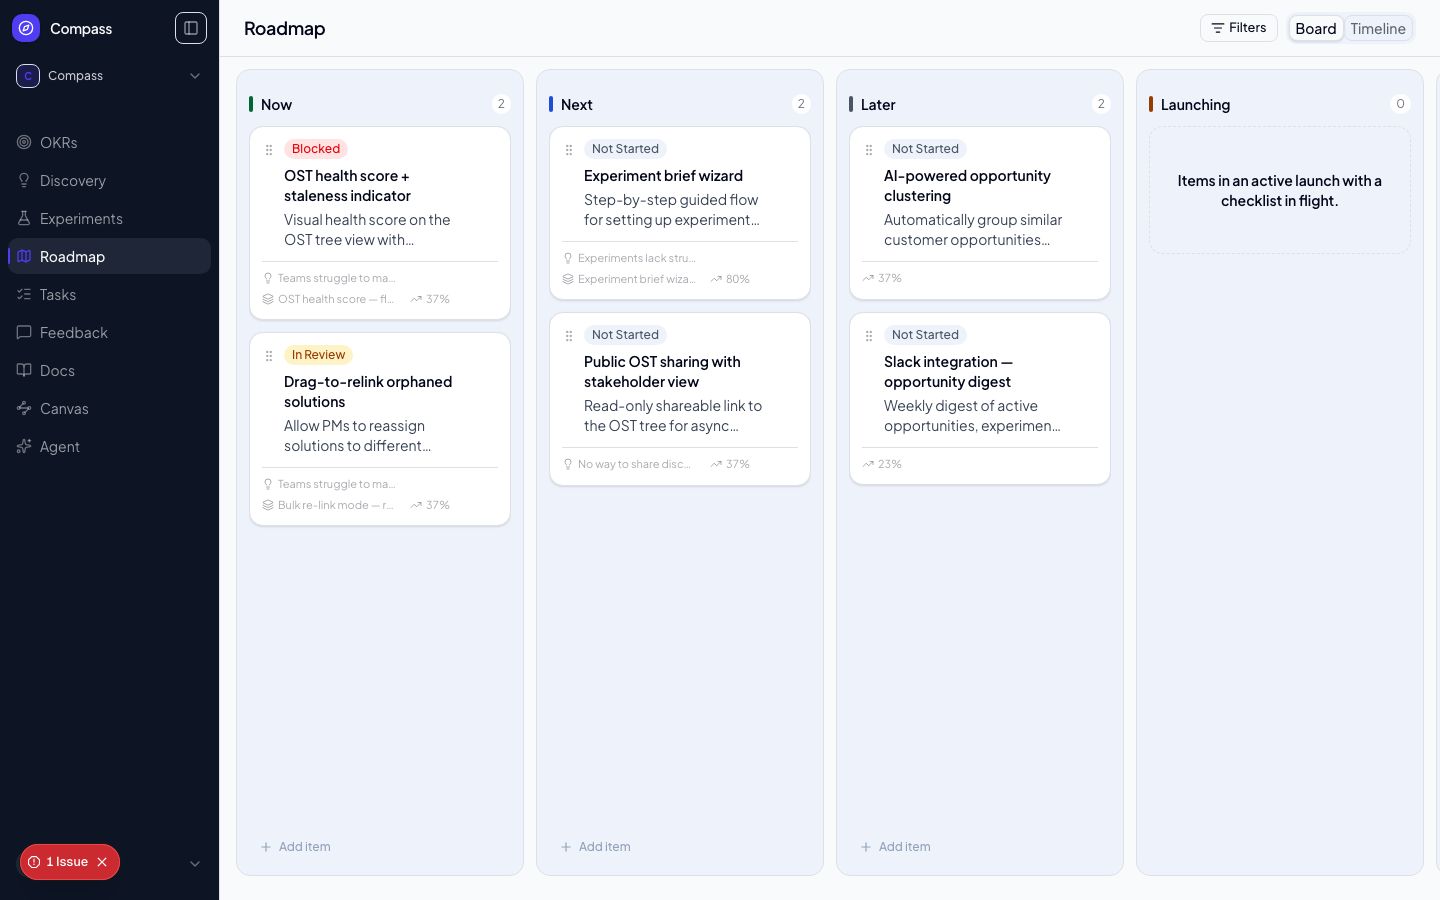Click drag handle on Slack integration card

pos(869,336)
